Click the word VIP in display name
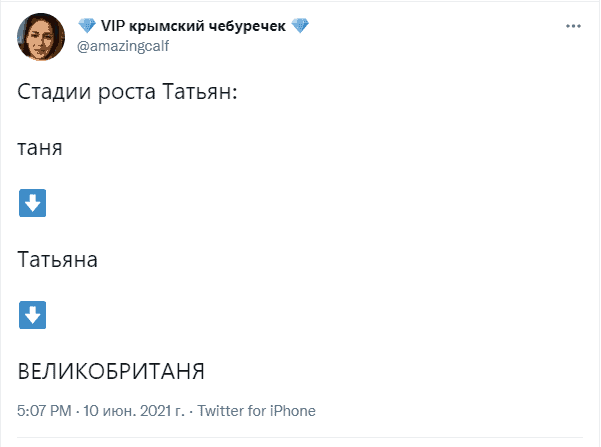Viewport: 601px width, 447px height. 113,26
